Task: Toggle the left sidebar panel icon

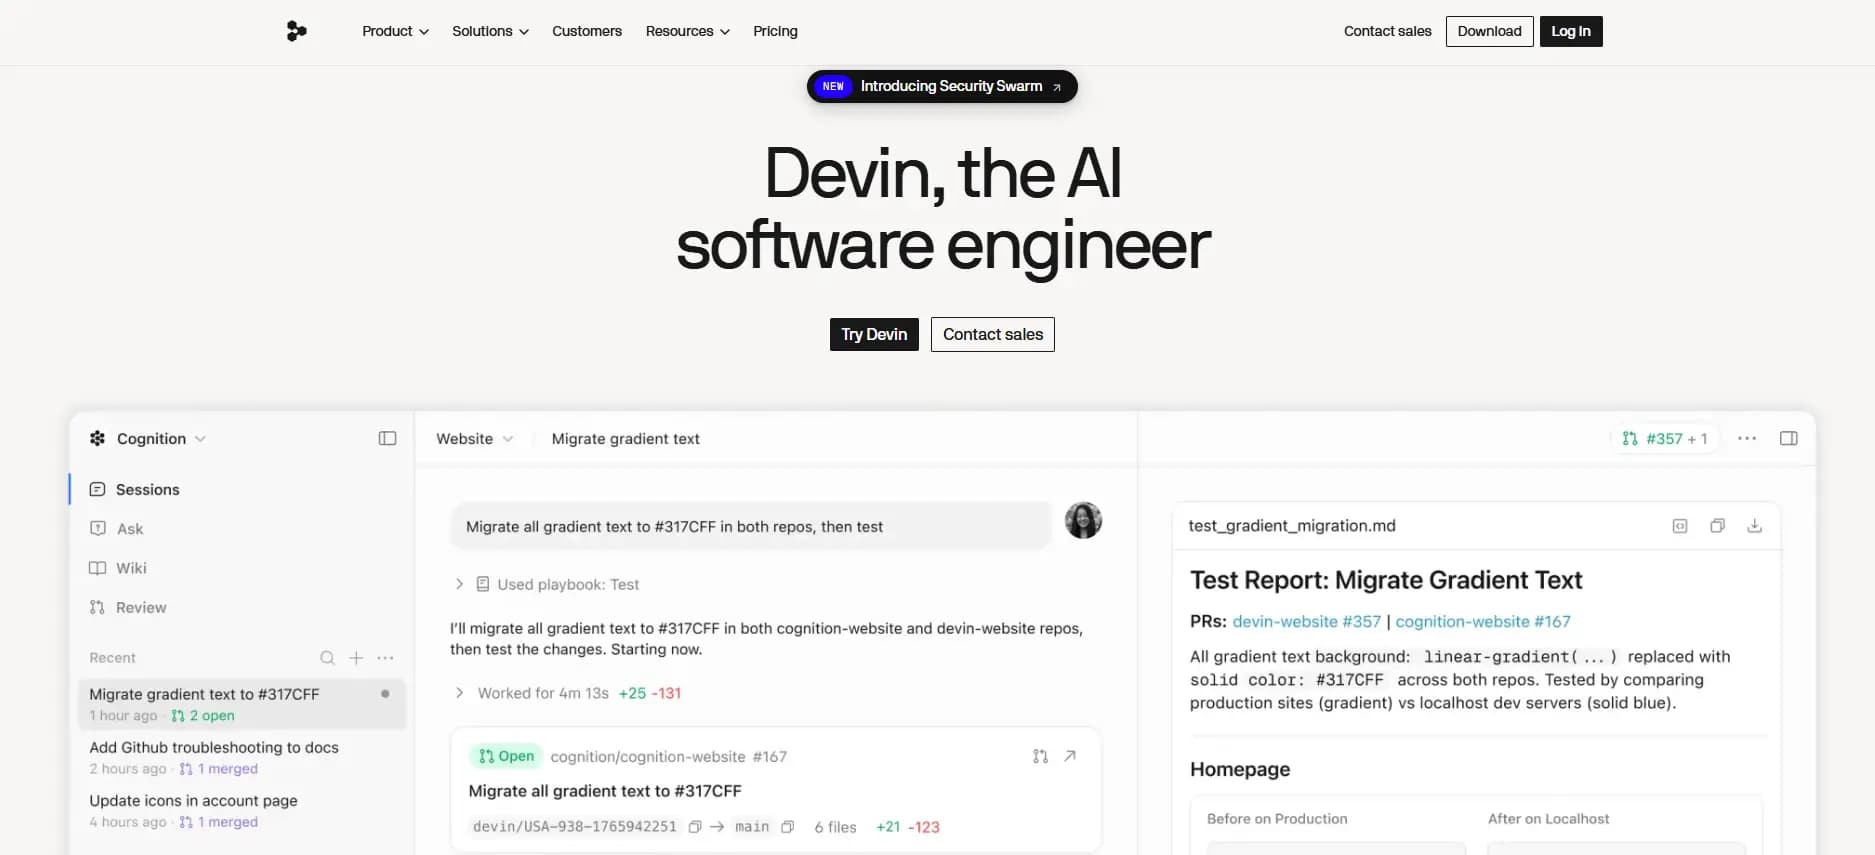Action: [387, 439]
